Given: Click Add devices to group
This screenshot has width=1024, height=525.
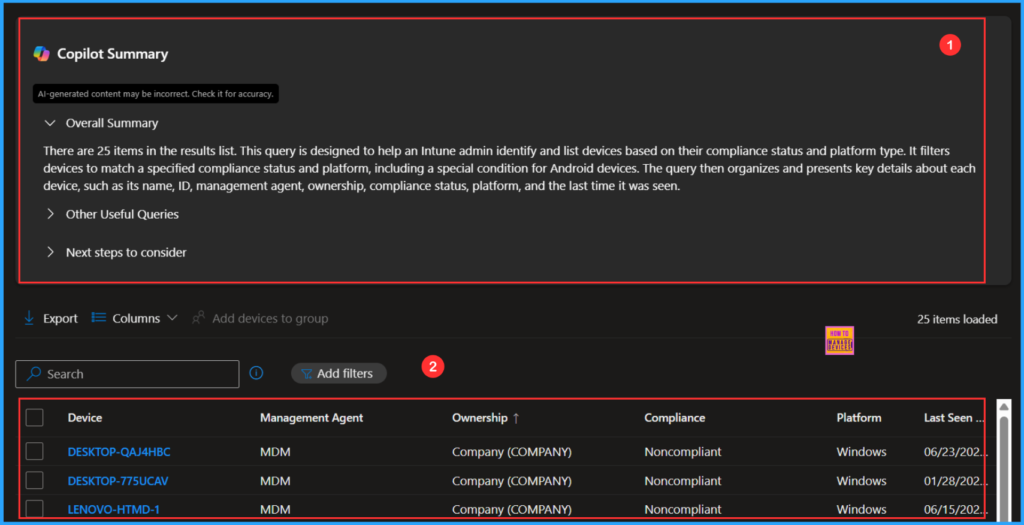Looking at the screenshot, I should 260,318.
